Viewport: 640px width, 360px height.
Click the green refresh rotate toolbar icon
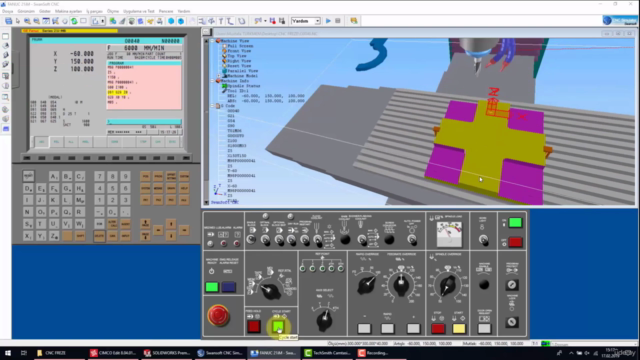74,21
